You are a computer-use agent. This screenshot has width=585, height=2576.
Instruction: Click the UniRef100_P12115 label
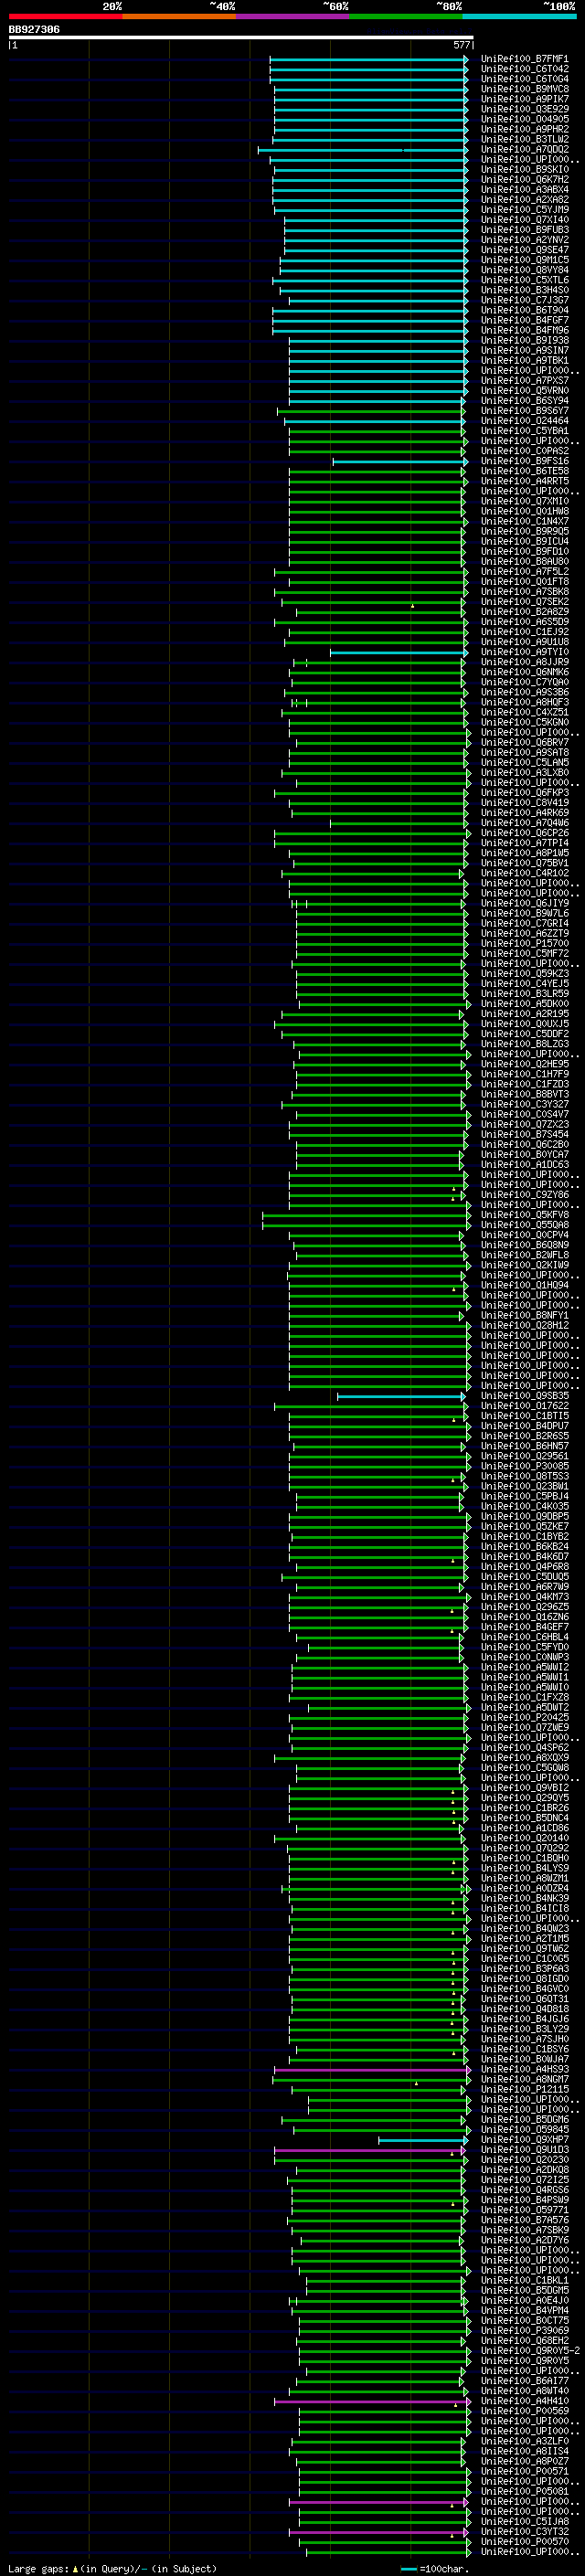pyautogui.click(x=524, y=2089)
